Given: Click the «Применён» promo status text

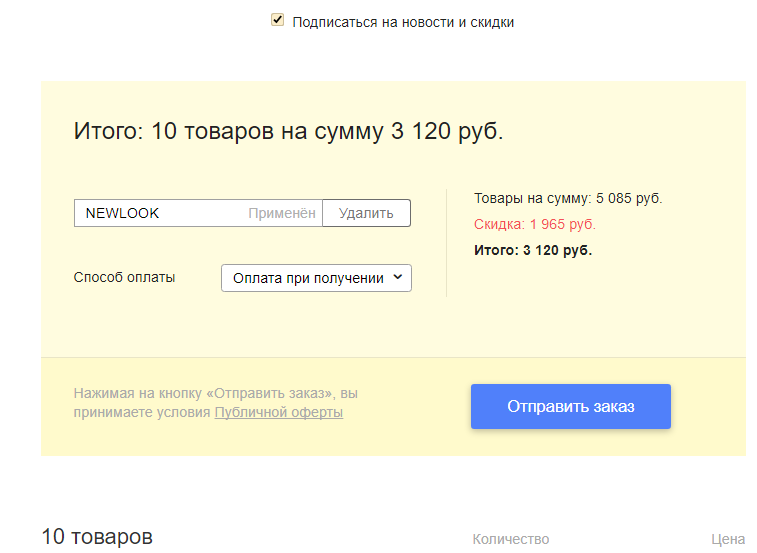Looking at the screenshot, I should click(x=281, y=213).
